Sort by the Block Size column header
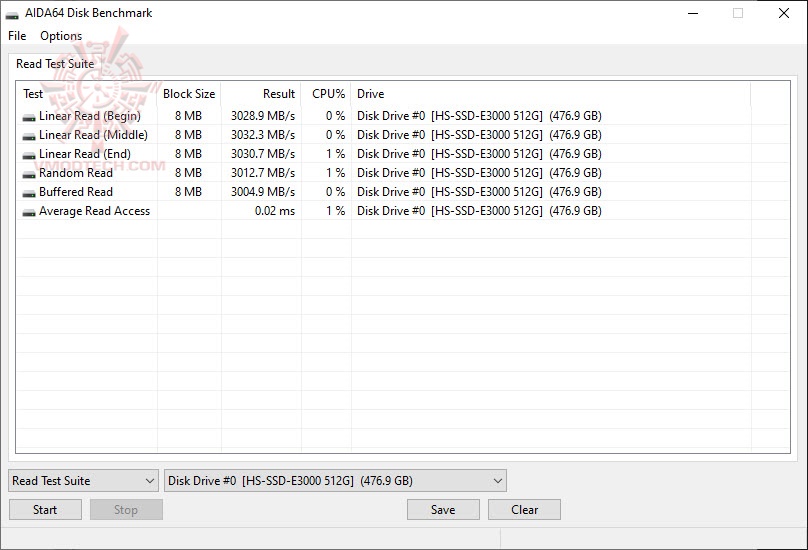The height and width of the screenshot is (550, 808). pyautogui.click(x=189, y=94)
